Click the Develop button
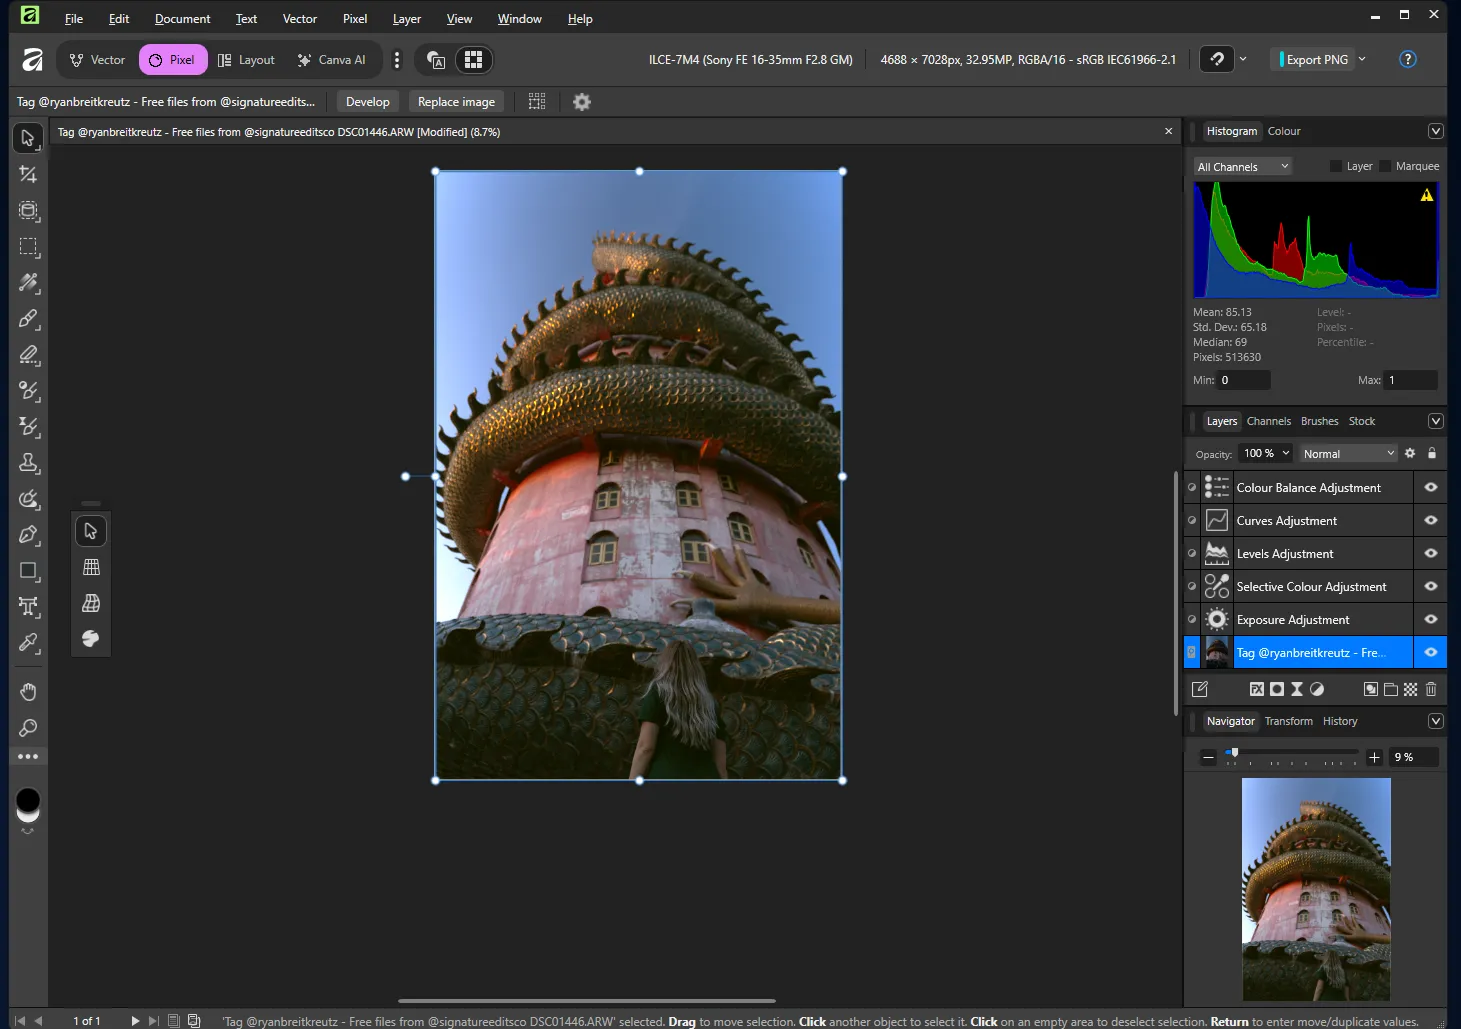Screen dimensions: 1461x1029 coord(367,101)
